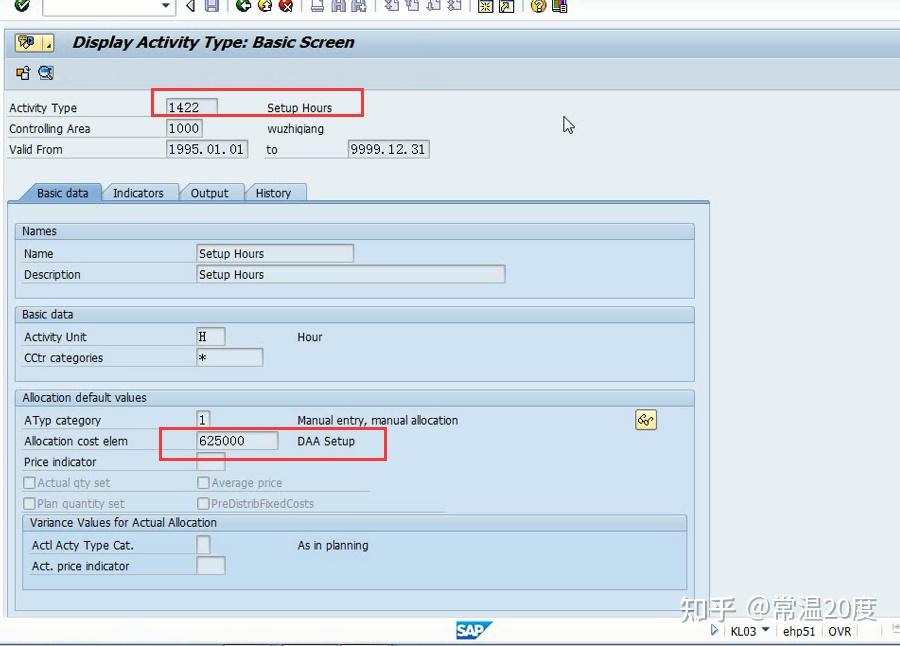Select the master data icon beside ATyp category
Image resolution: width=900 pixels, height=646 pixels.
click(x=644, y=420)
